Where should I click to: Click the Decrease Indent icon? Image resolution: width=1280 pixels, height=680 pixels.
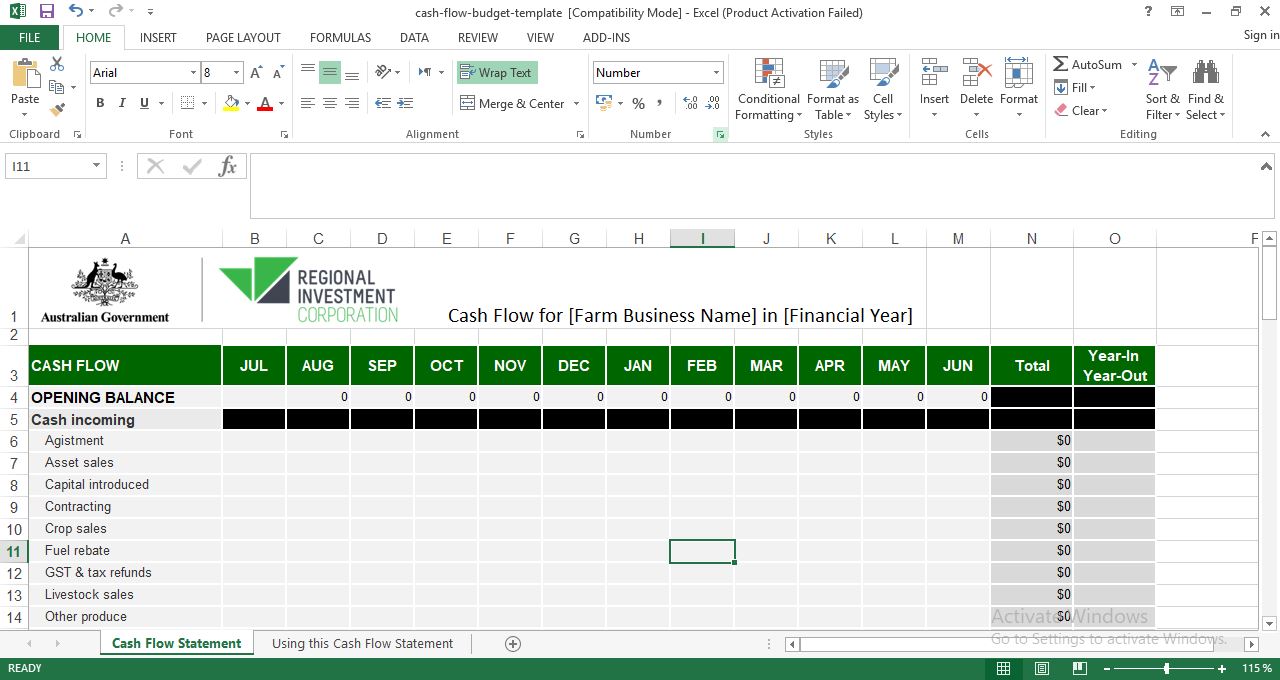pyautogui.click(x=383, y=103)
